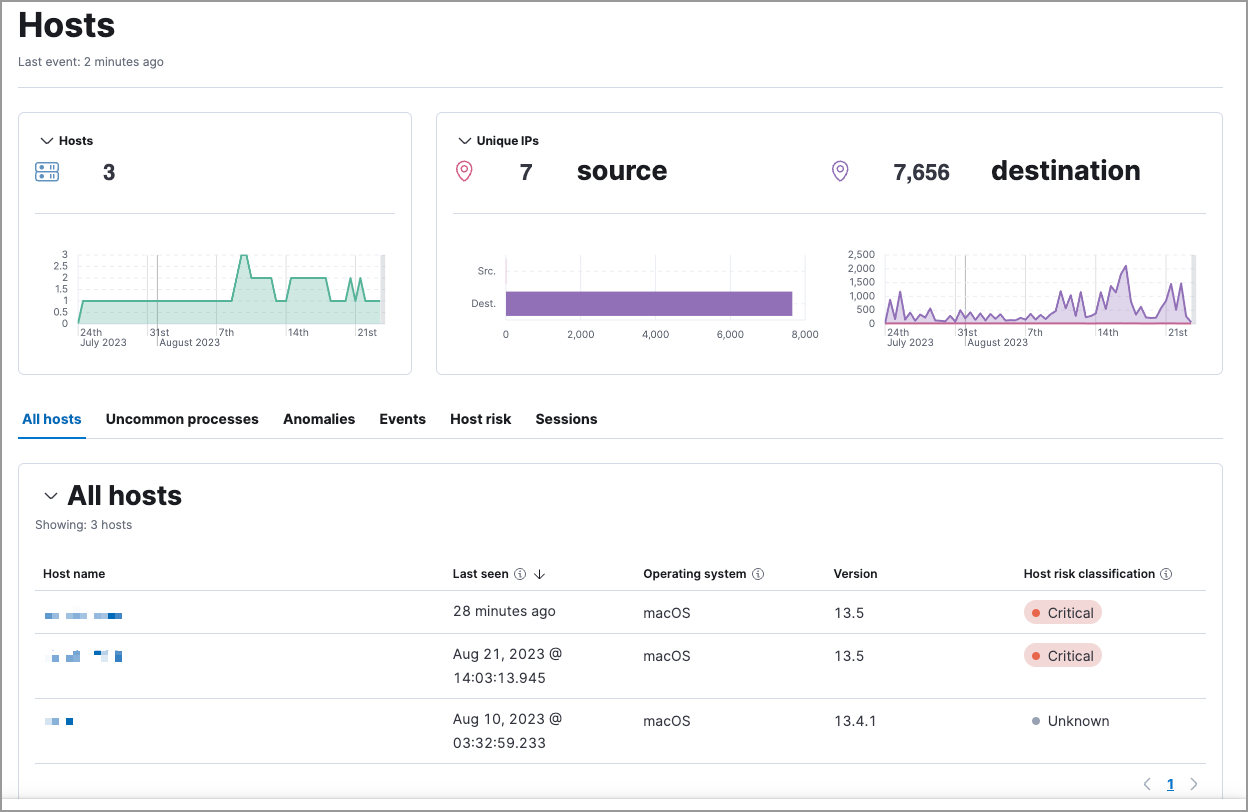Click the info icon next to Operating system
This screenshot has height=812, width=1248.
click(x=759, y=573)
